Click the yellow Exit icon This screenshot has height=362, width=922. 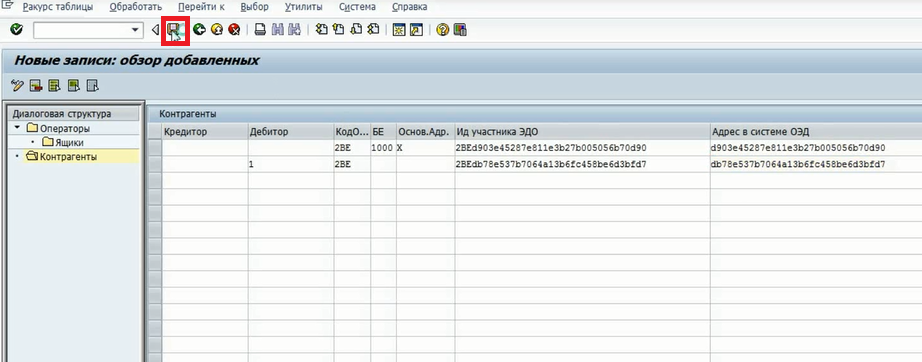(x=217, y=29)
